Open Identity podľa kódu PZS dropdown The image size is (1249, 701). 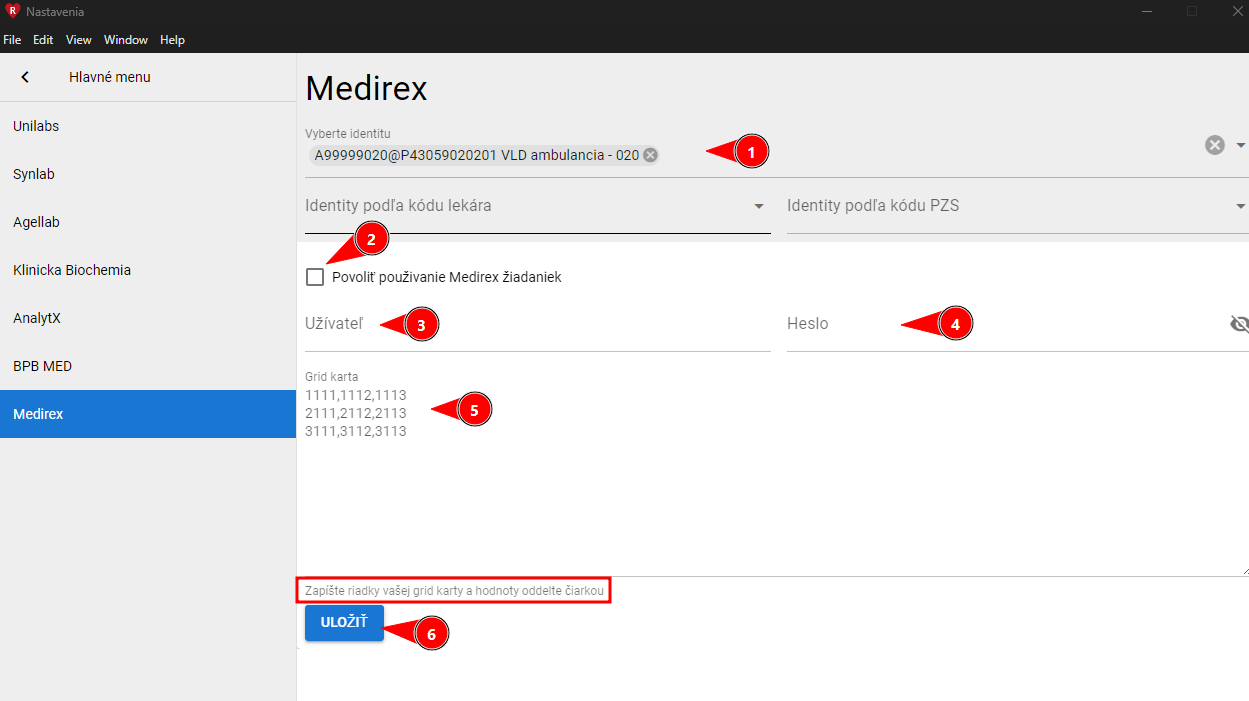pyautogui.click(x=1018, y=206)
